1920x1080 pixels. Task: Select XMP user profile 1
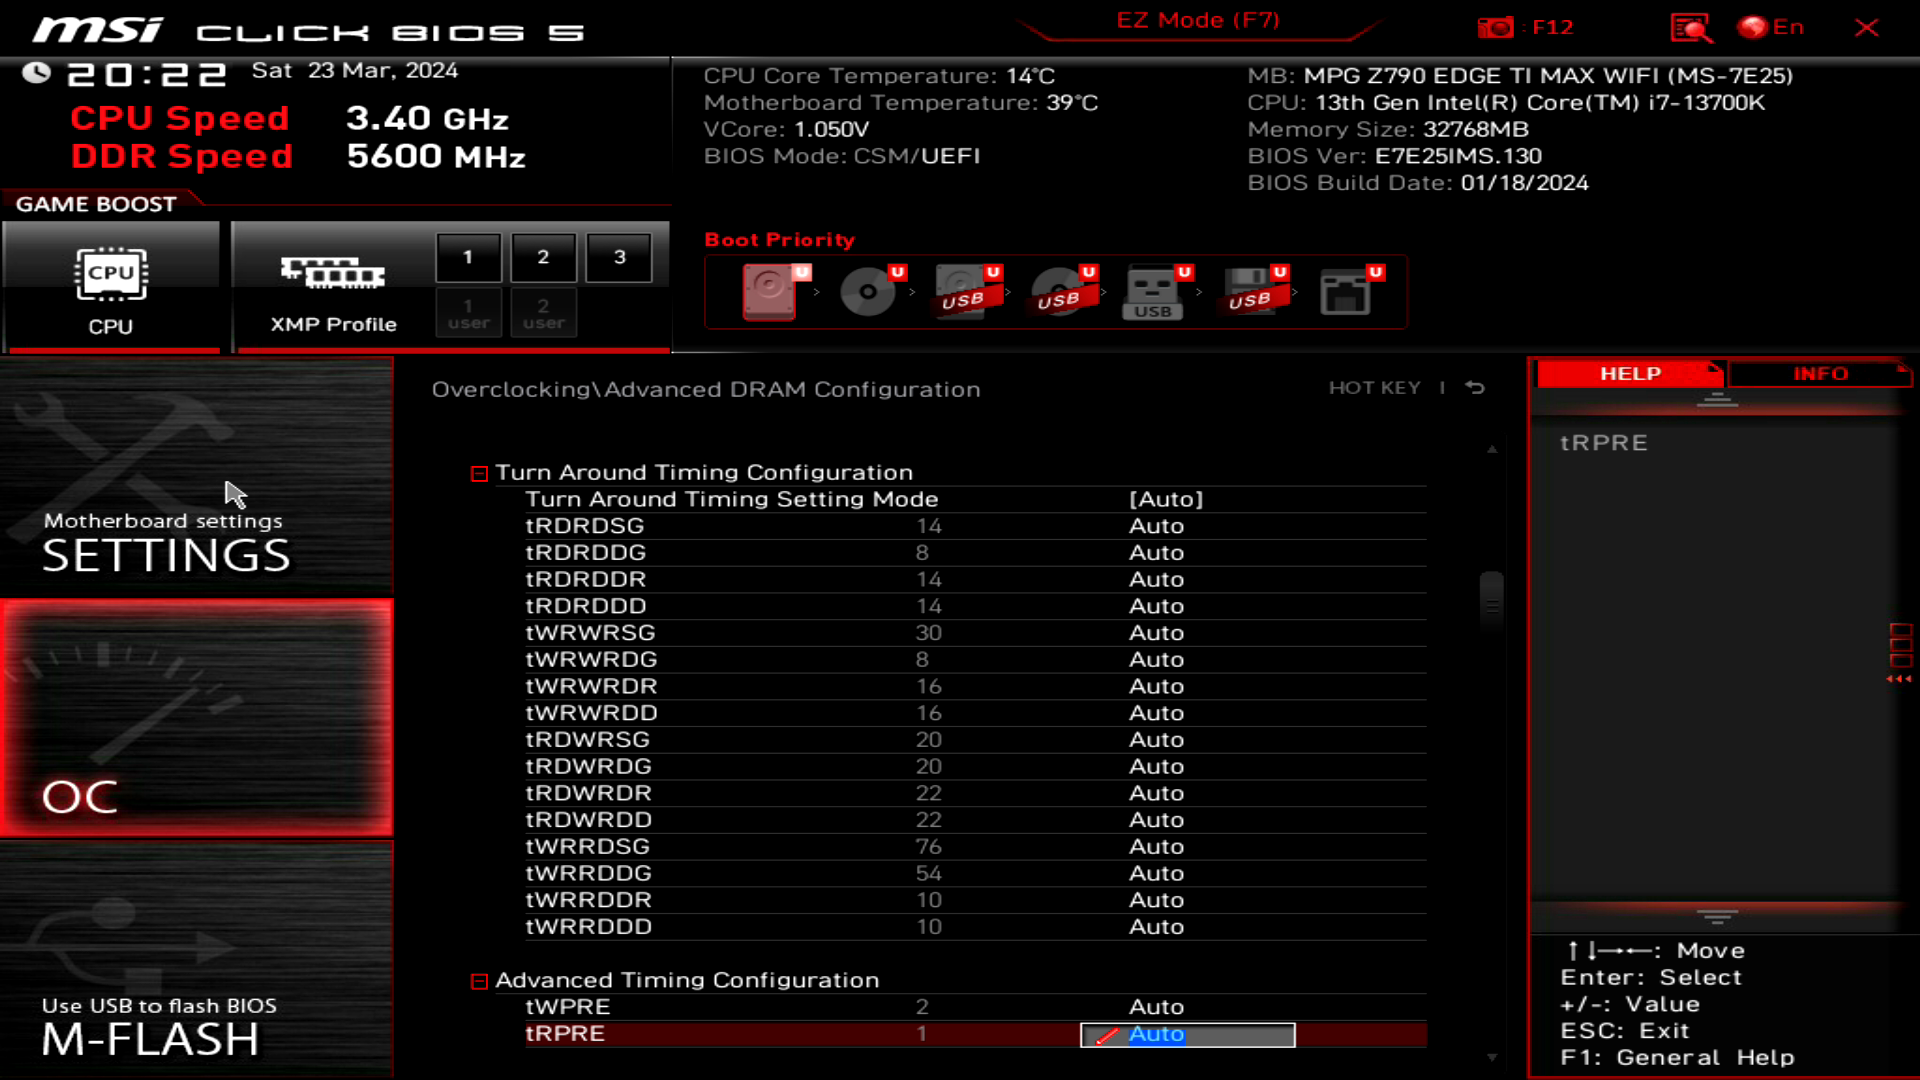tap(468, 313)
